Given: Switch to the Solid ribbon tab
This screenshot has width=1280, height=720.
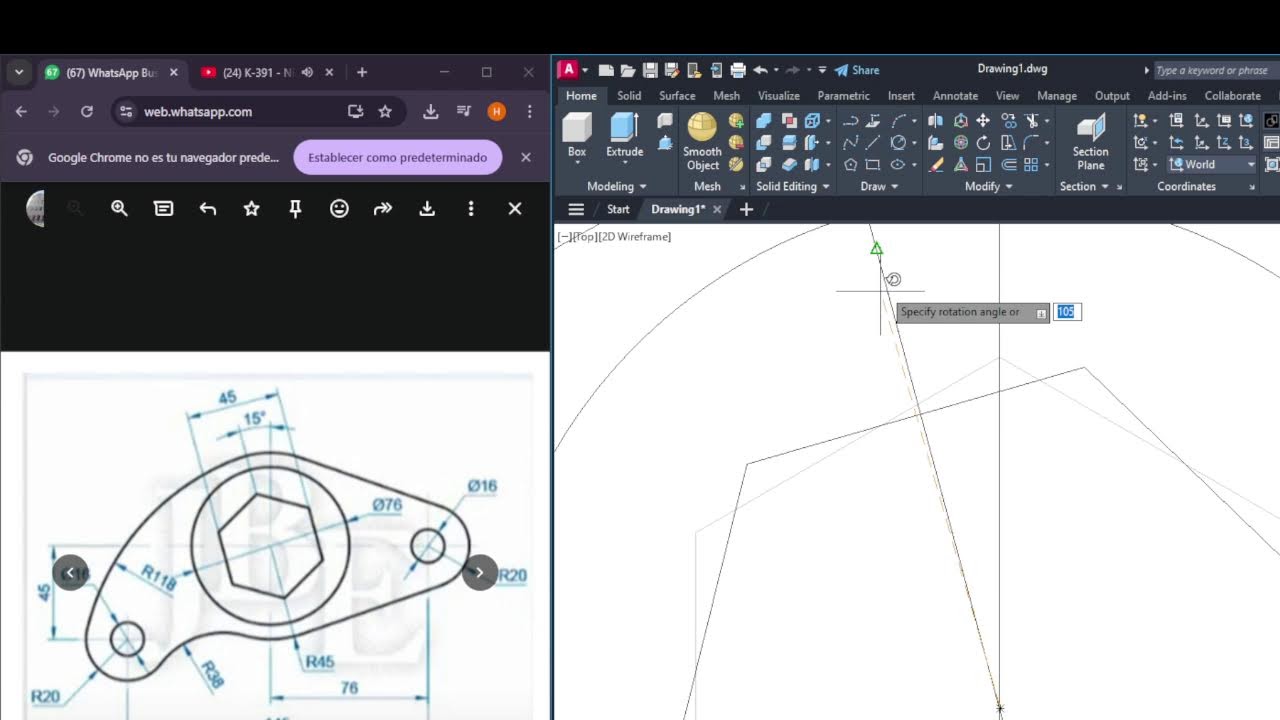Looking at the screenshot, I should click(629, 96).
